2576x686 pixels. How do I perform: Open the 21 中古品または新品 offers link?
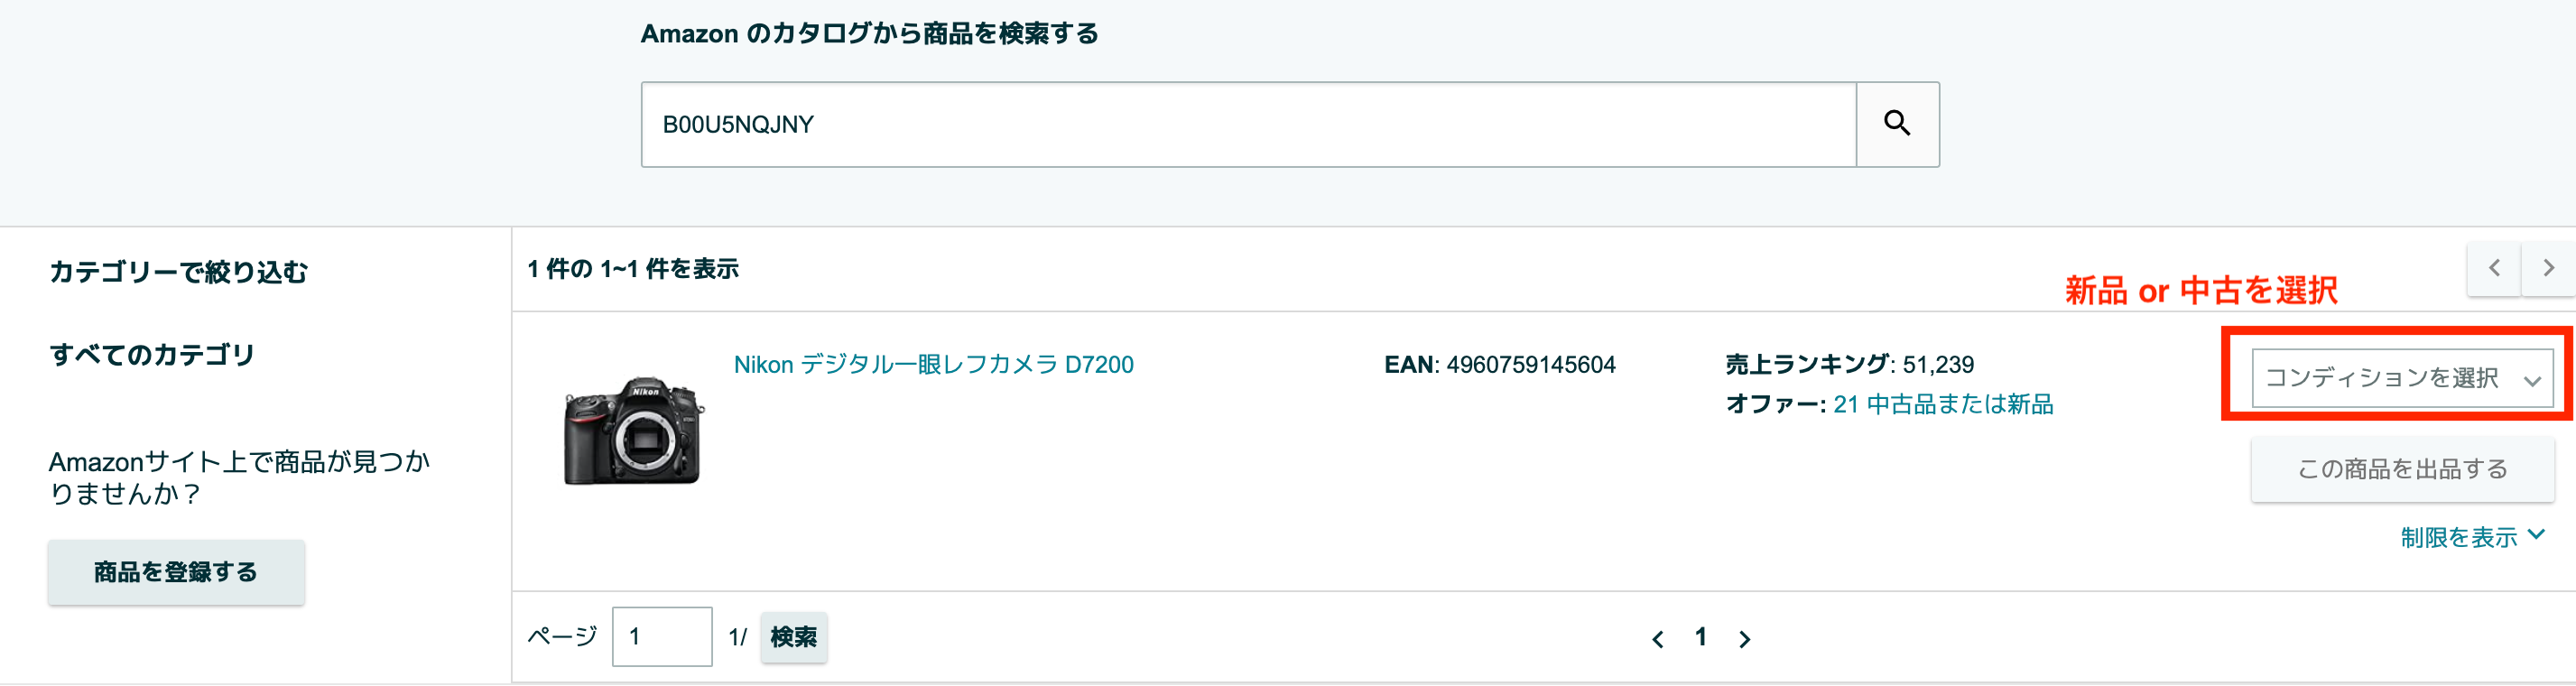pyautogui.click(x=1942, y=404)
